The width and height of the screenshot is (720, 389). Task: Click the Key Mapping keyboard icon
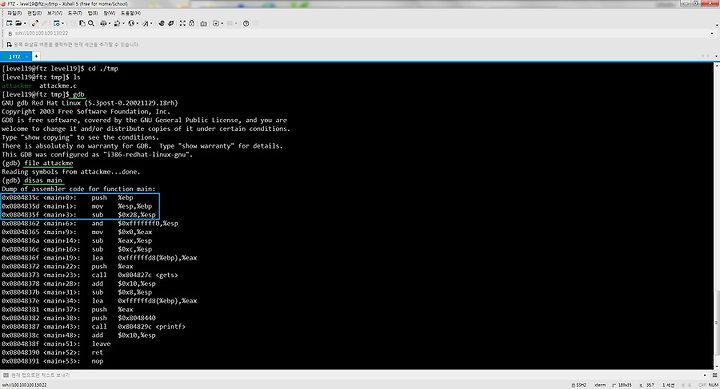(x=203, y=23)
